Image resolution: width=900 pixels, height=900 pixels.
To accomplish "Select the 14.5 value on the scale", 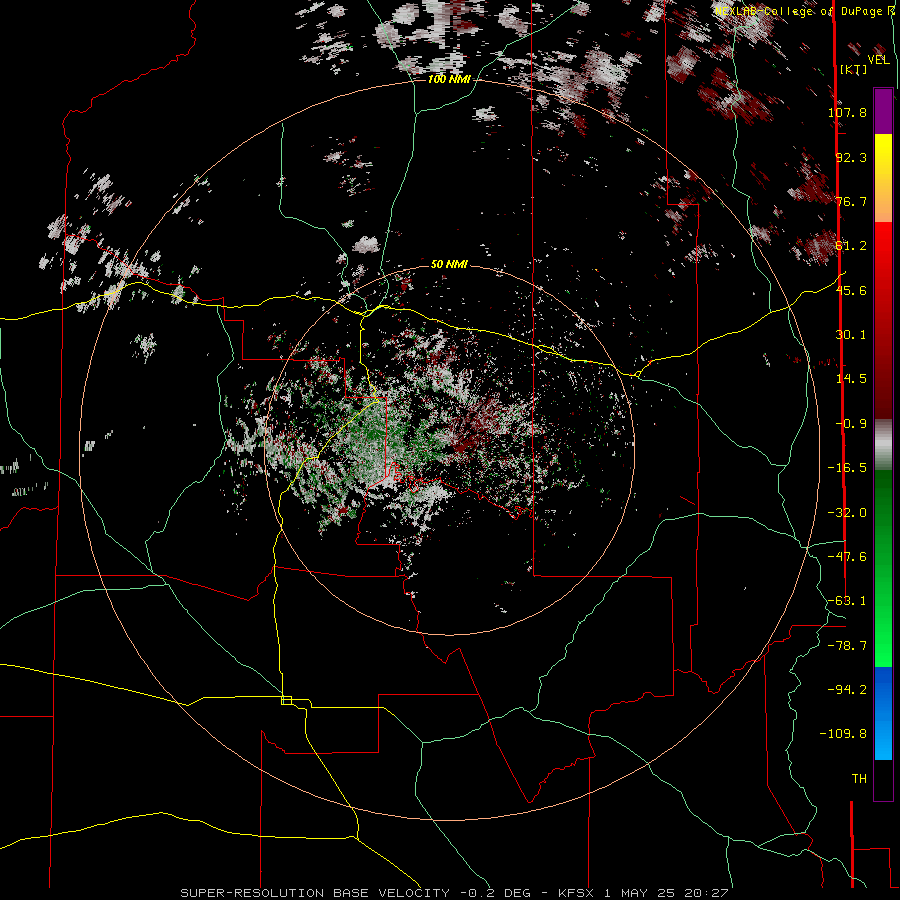I will [851, 379].
